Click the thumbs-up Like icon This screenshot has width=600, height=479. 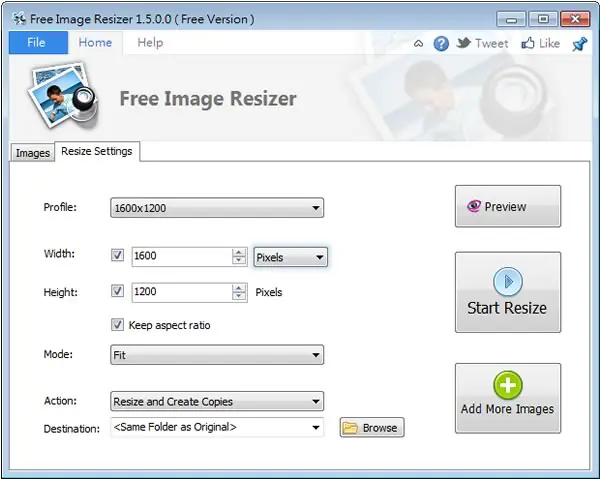click(x=528, y=43)
